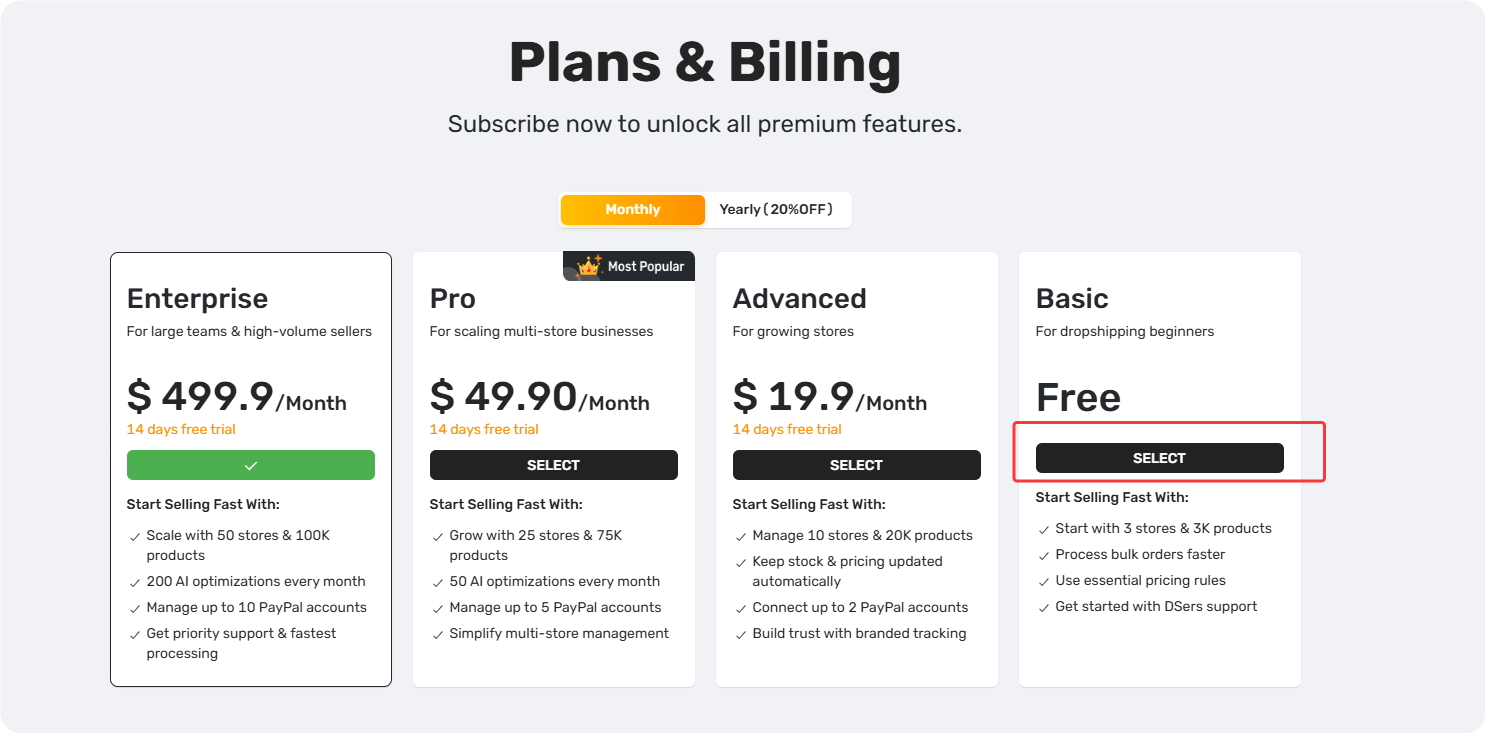
Task: Click the crown icon on Most Popular badge
Action: coord(589,266)
